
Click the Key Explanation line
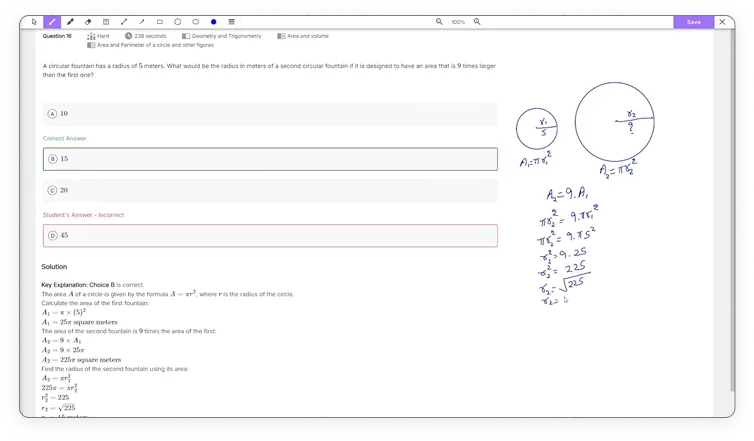click(92, 285)
